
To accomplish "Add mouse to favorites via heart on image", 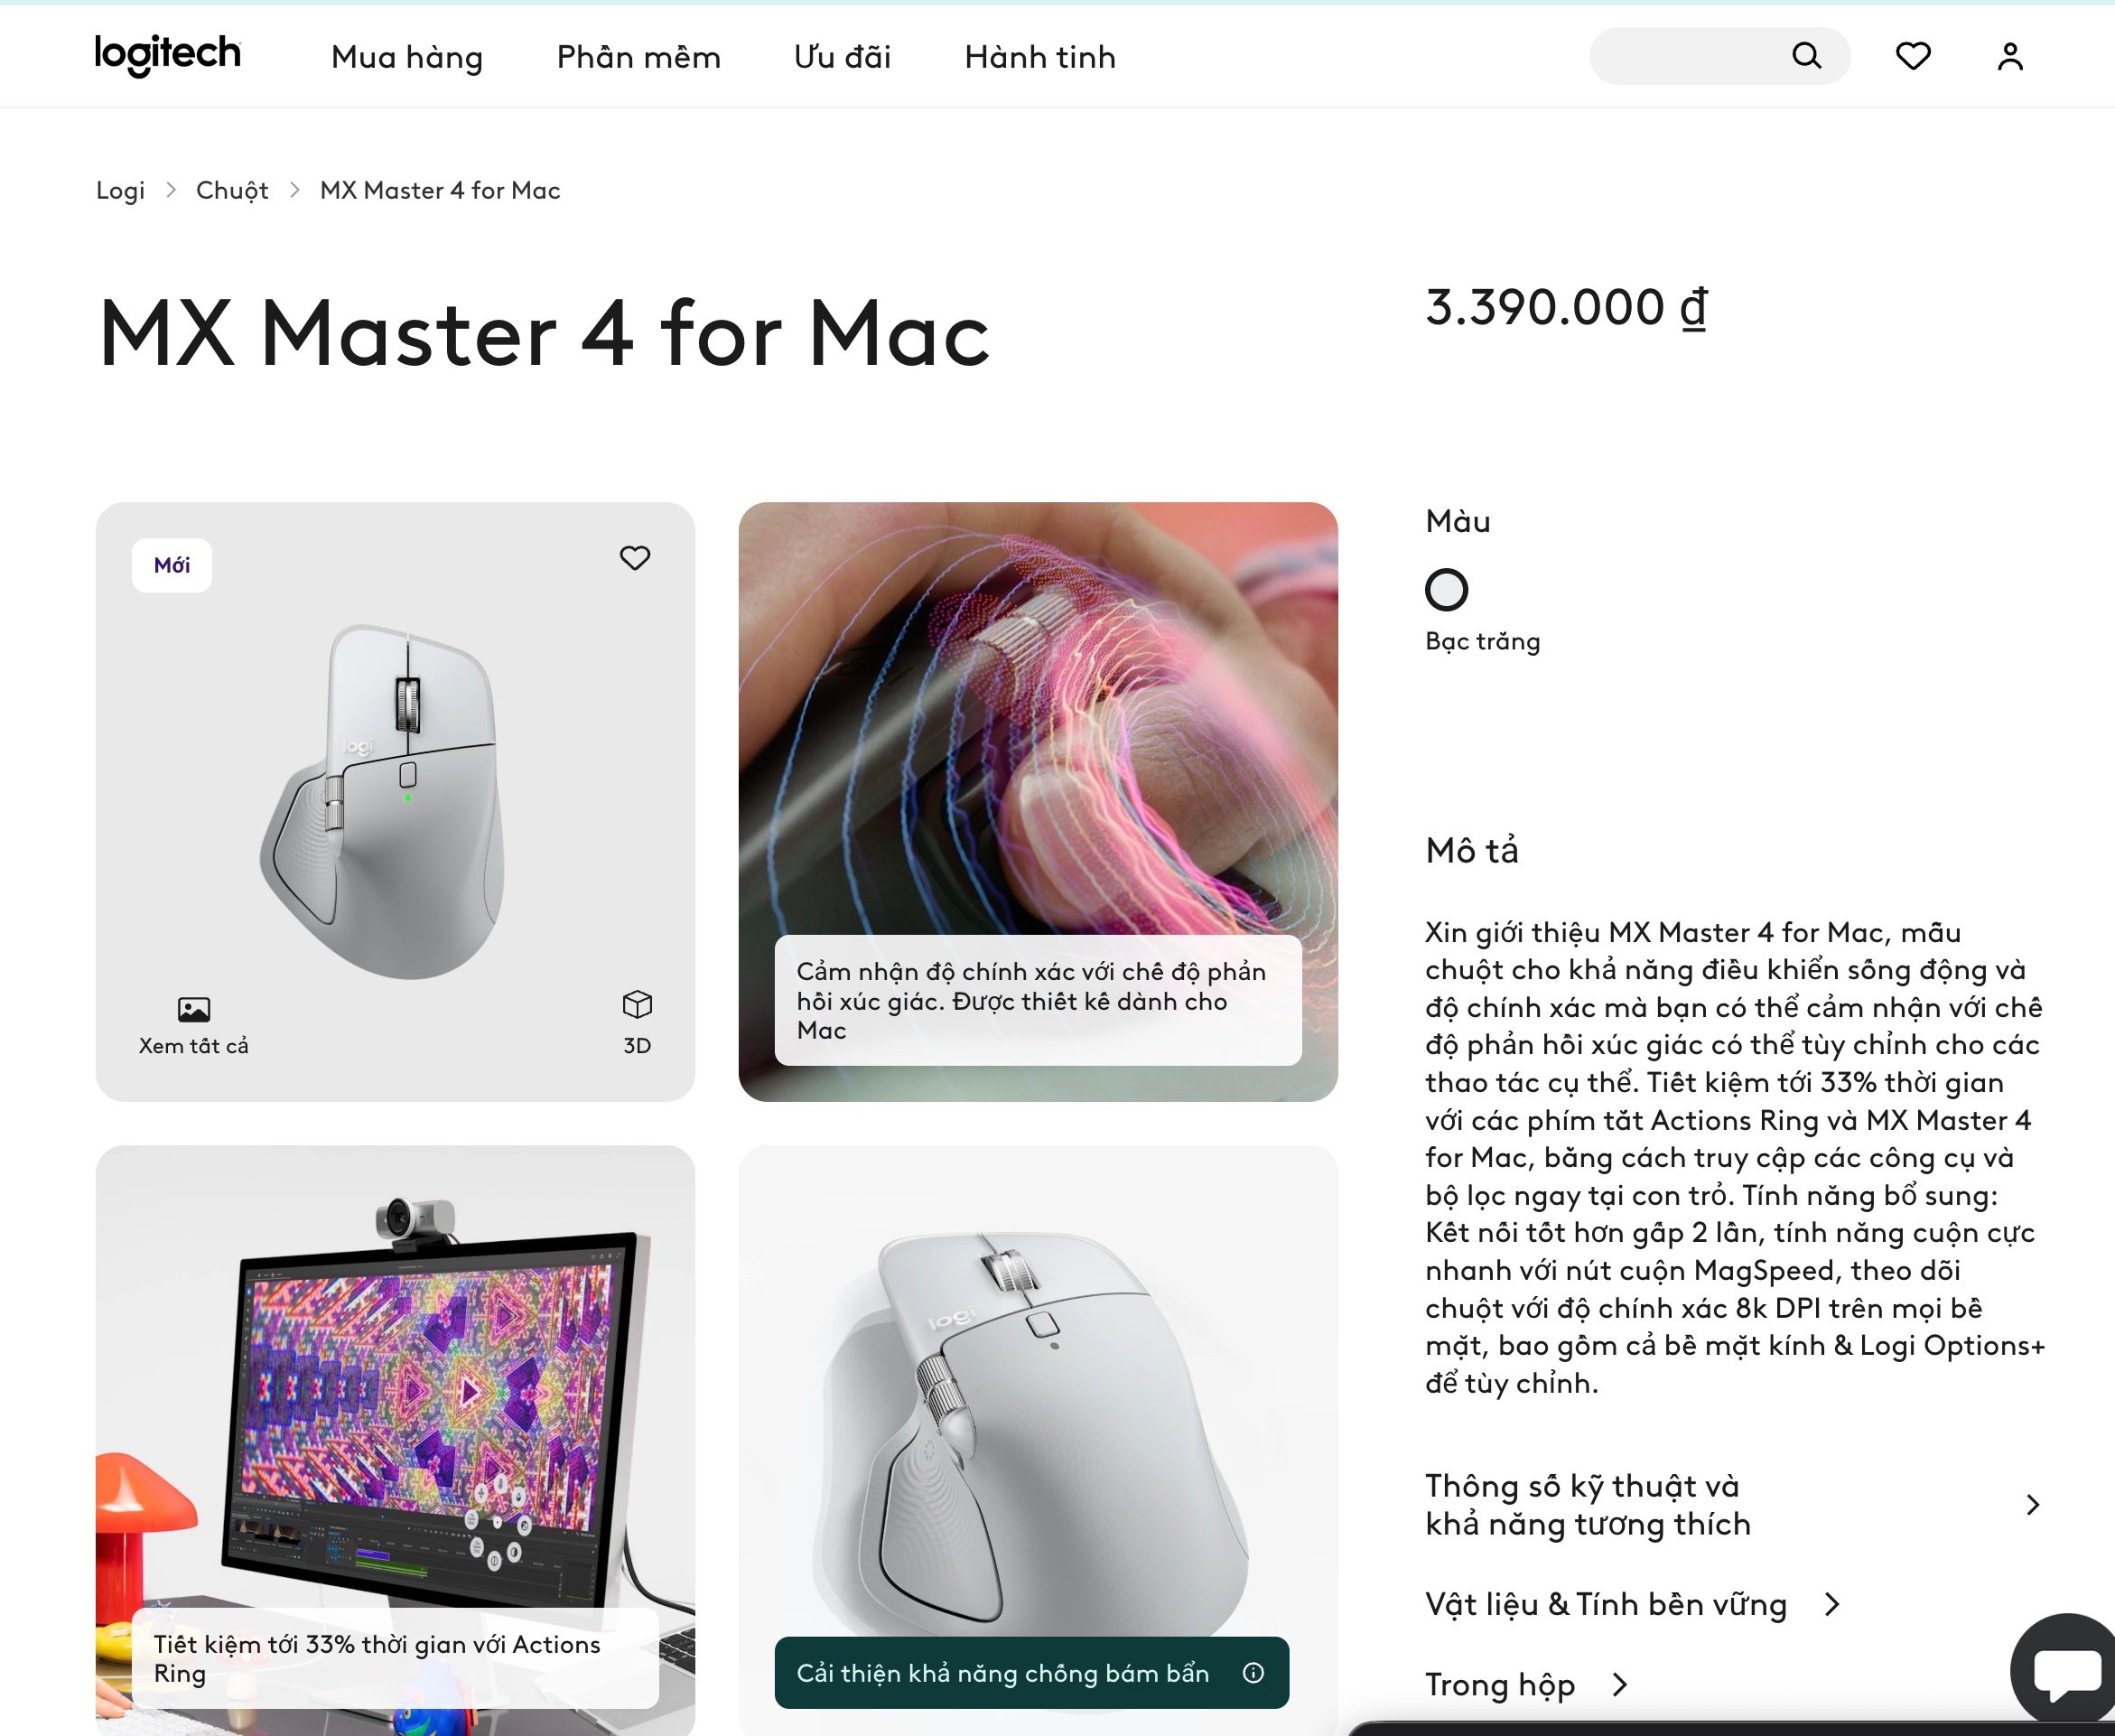I will point(635,558).
